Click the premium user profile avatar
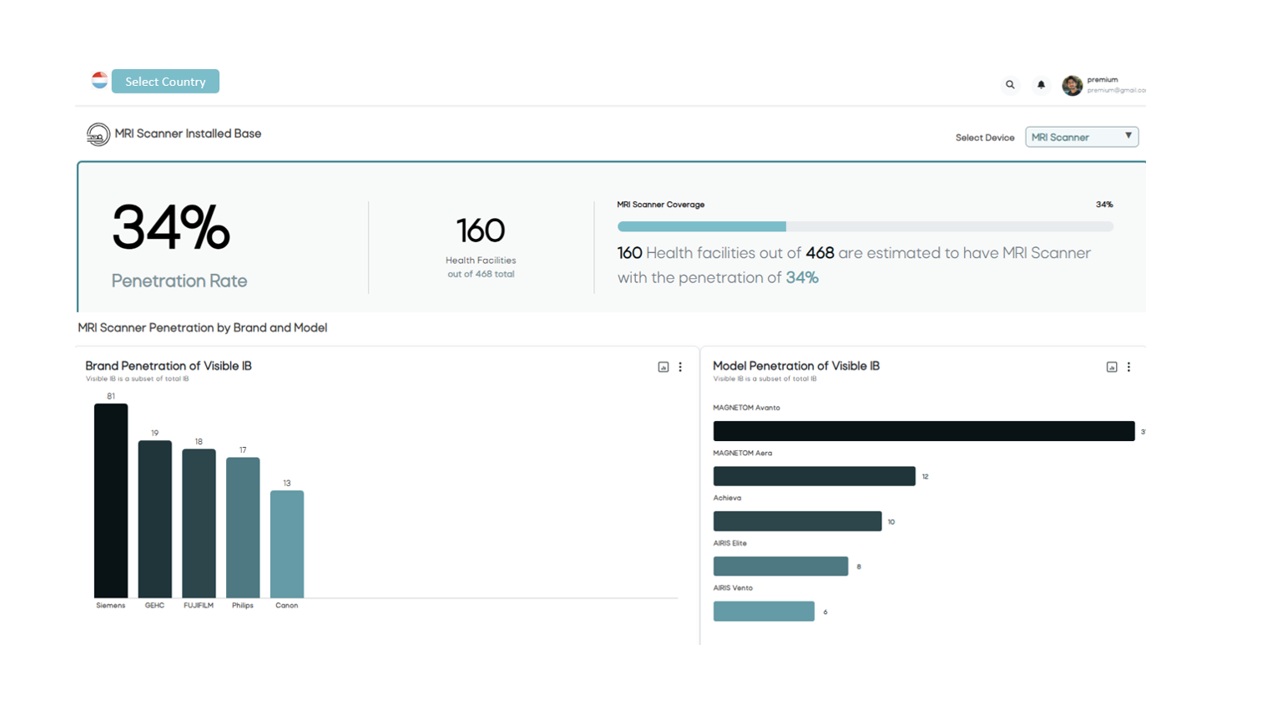The width and height of the screenshot is (1267, 724). tap(1071, 84)
